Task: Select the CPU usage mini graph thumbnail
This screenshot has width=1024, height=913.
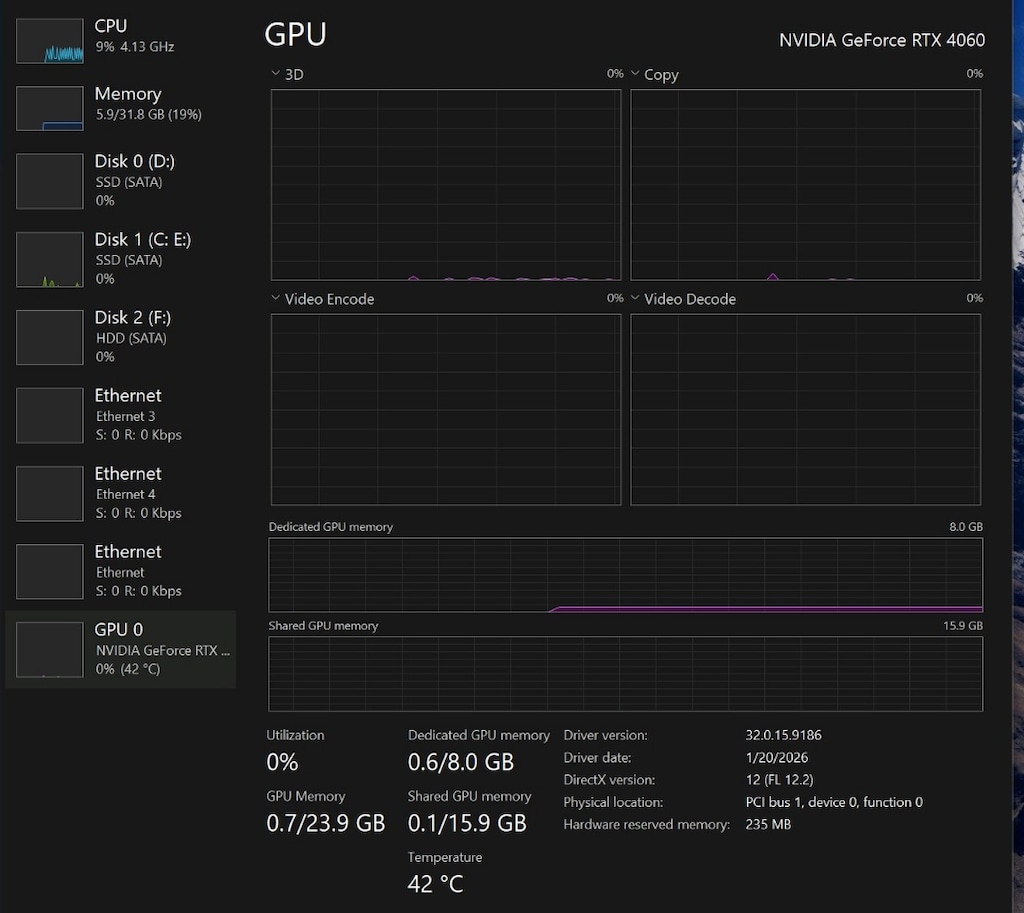Action: pos(50,40)
